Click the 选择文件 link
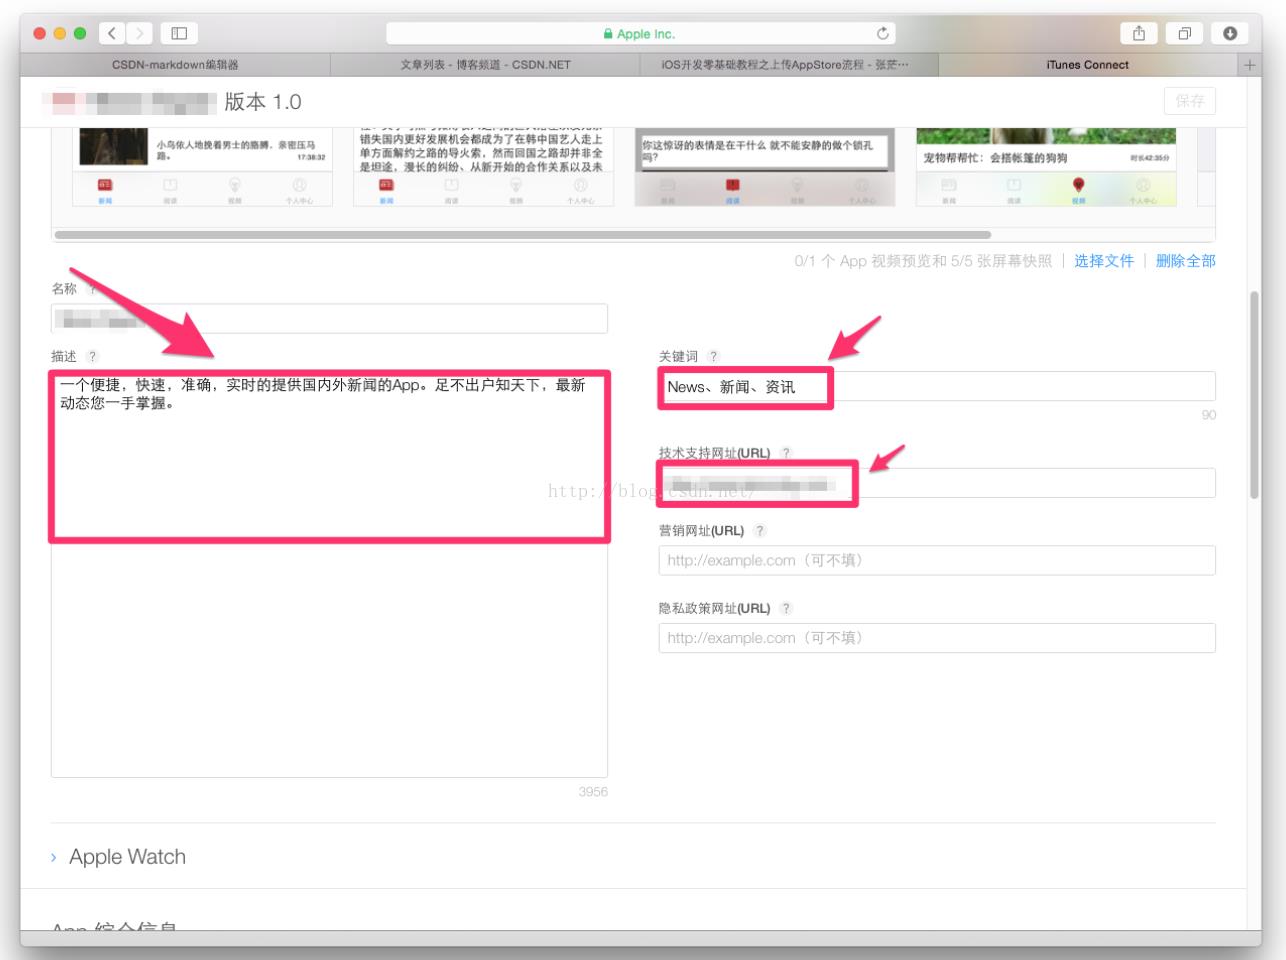Image resolution: width=1286 pixels, height=960 pixels. coord(1104,261)
